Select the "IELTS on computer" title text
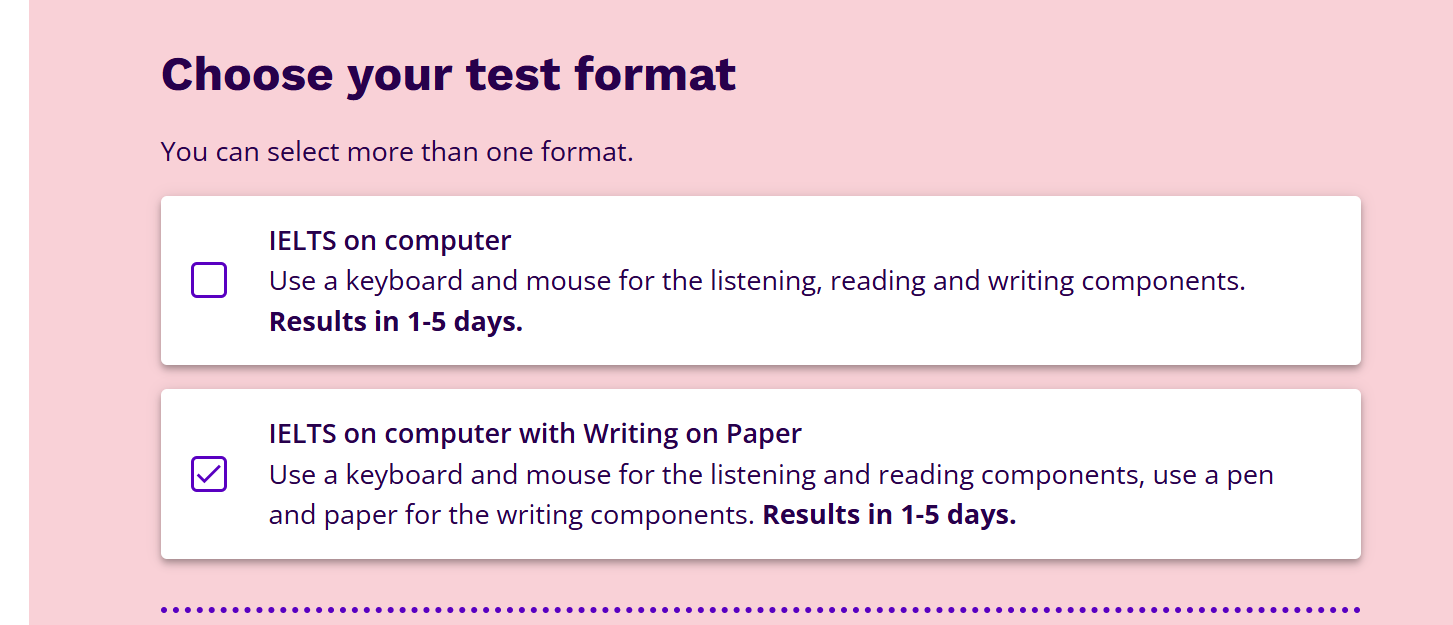This screenshot has height=625, width=1453. (390, 241)
